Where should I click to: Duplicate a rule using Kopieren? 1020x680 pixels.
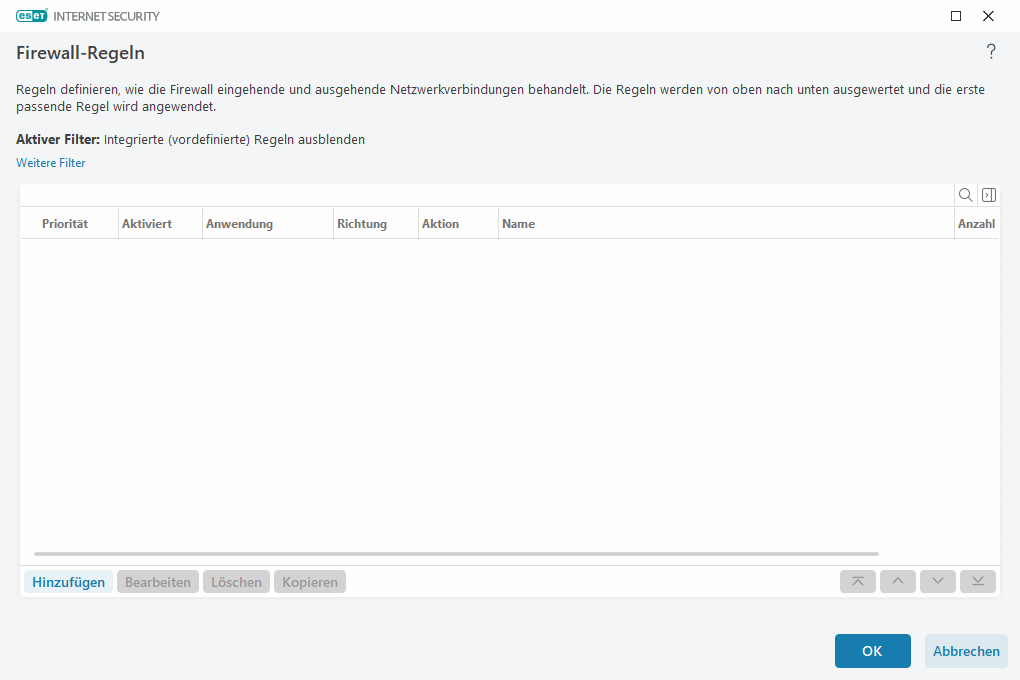[x=309, y=581]
